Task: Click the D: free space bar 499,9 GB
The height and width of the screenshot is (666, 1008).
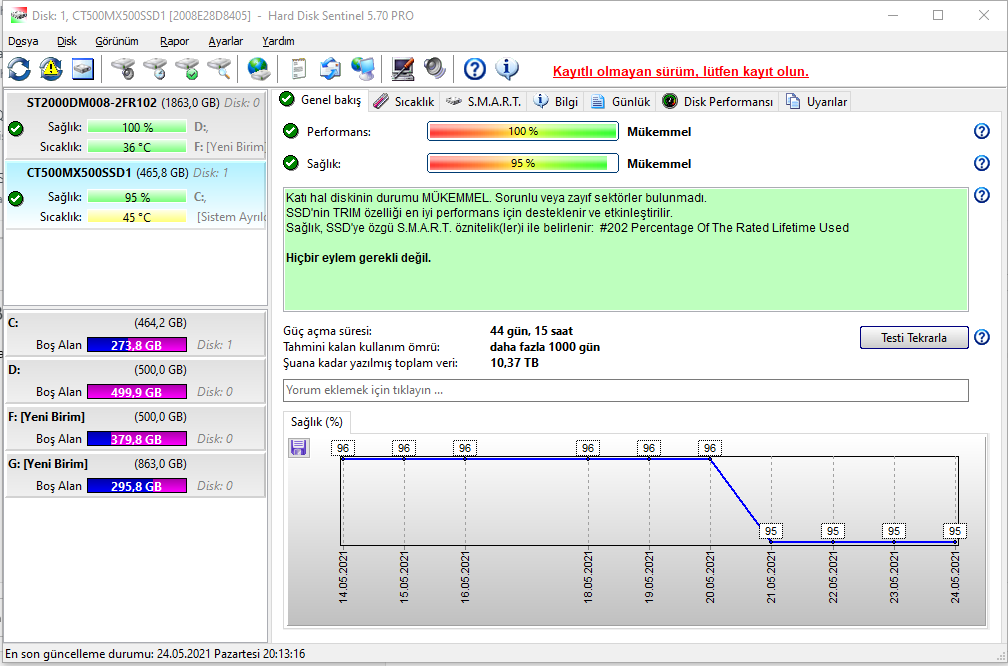Action: point(137,392)
